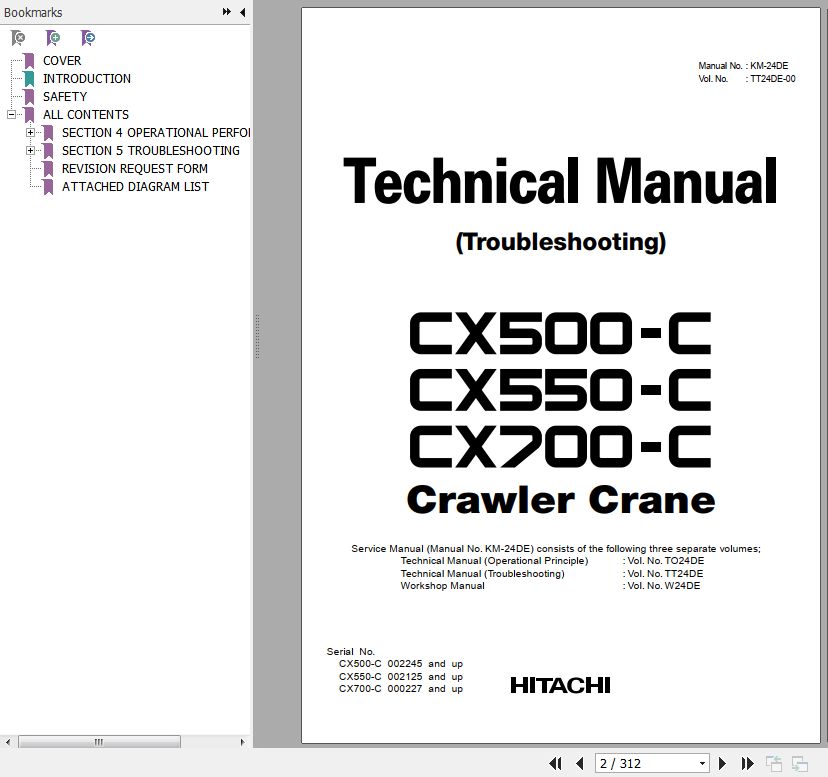
Task: Click the CX700-C model title
Action: (560, 446)
